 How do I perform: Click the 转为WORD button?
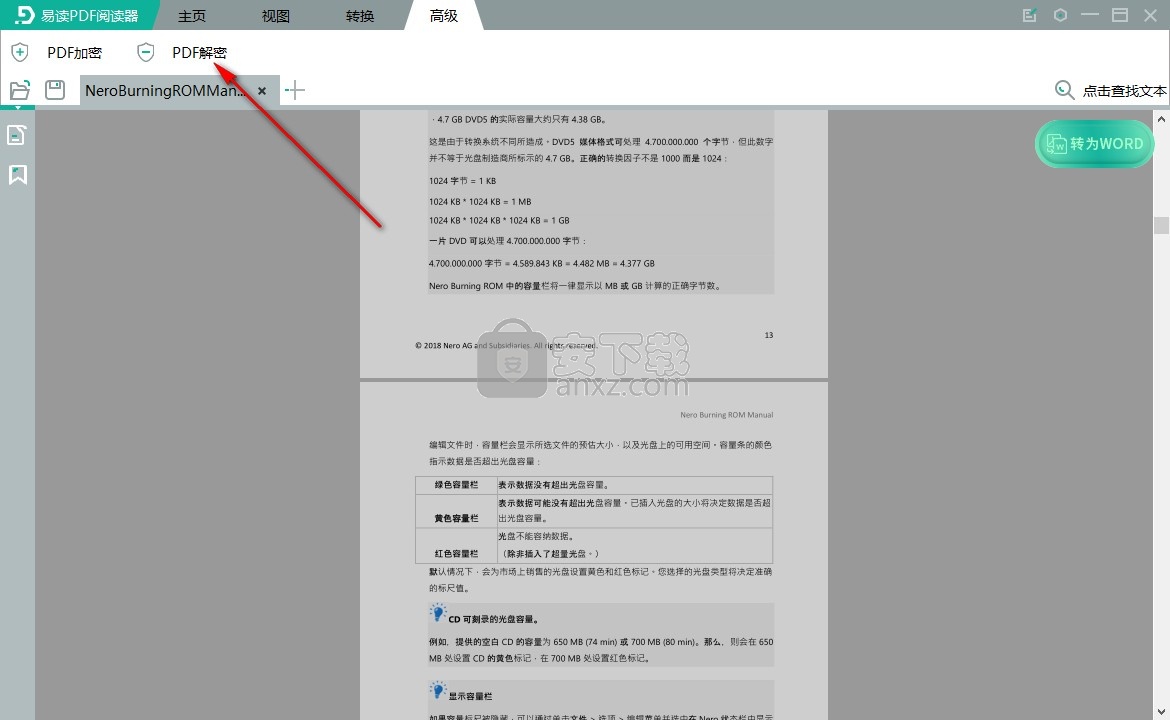coord(1095,144)
